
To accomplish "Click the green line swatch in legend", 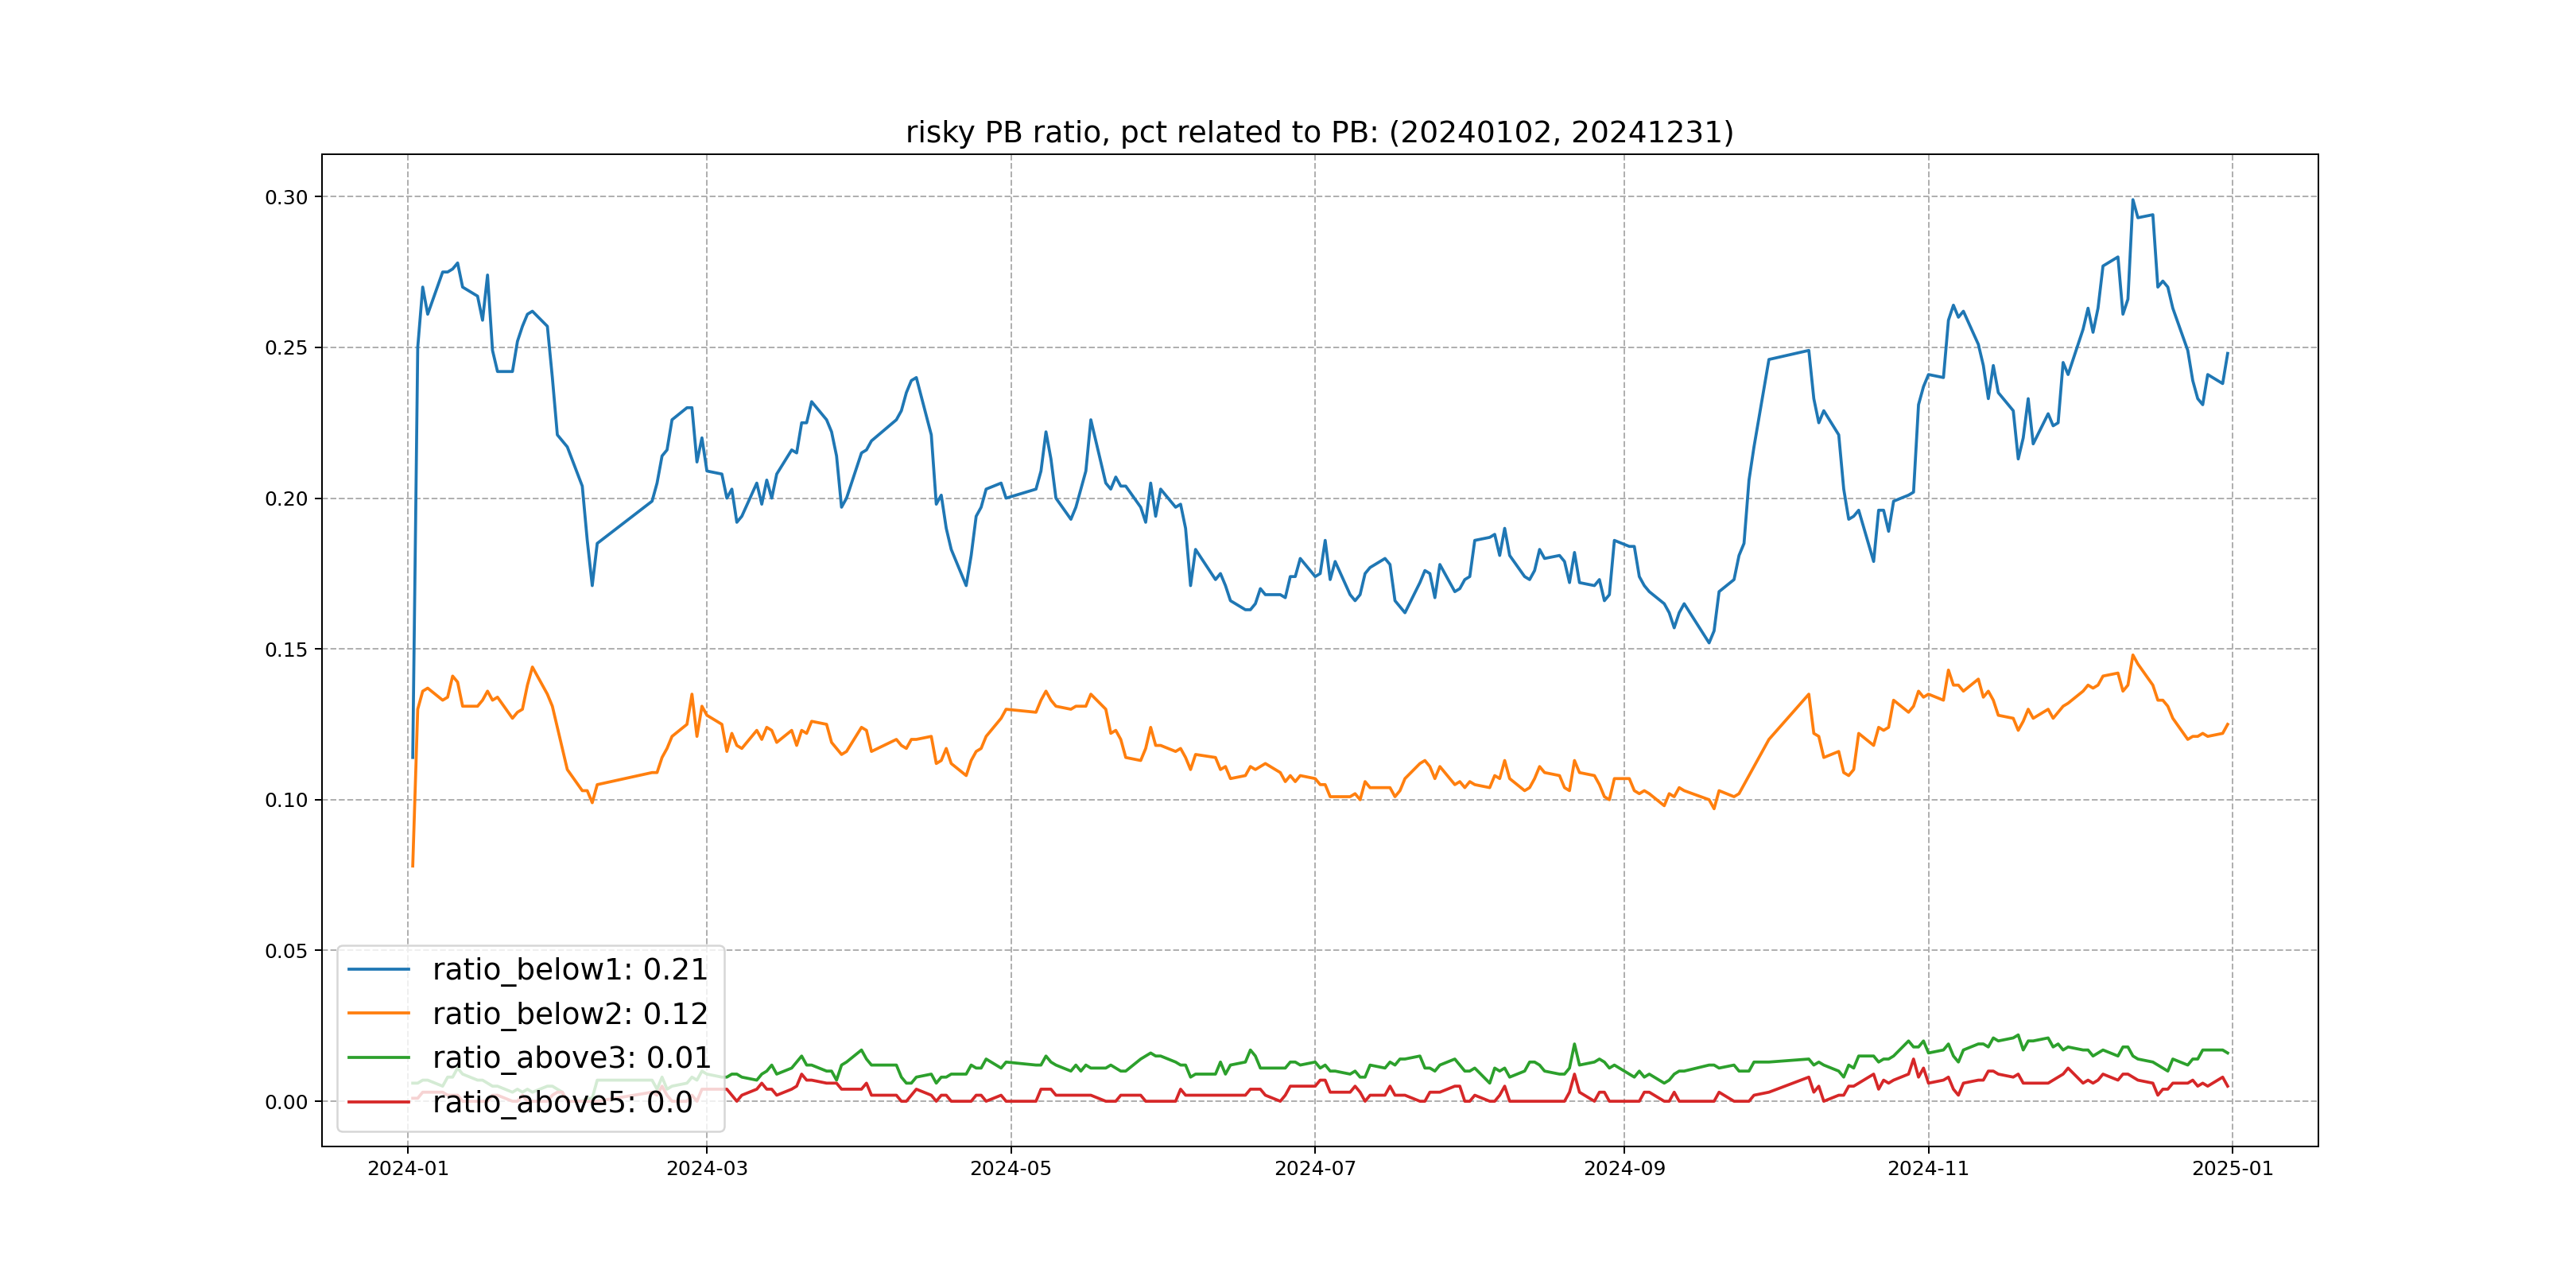I will point(378,1057).
